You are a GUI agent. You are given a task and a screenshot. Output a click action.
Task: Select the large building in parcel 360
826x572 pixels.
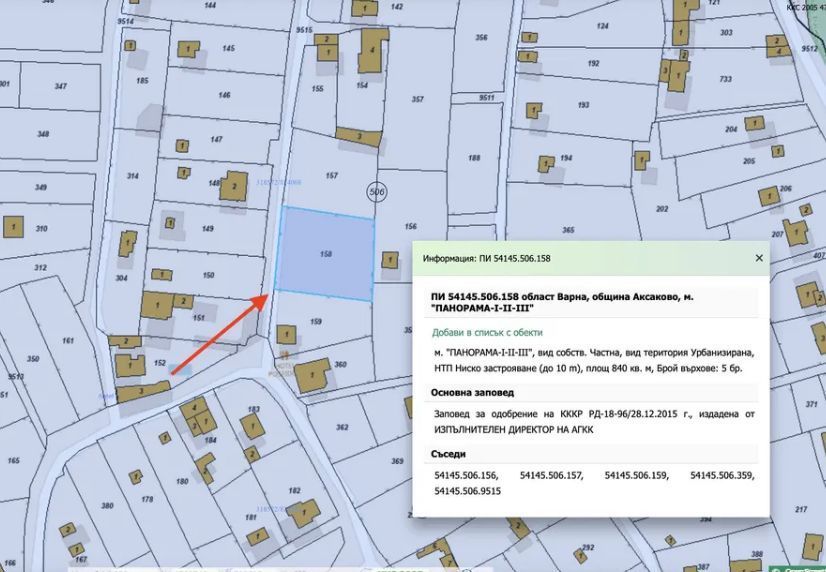312,375
